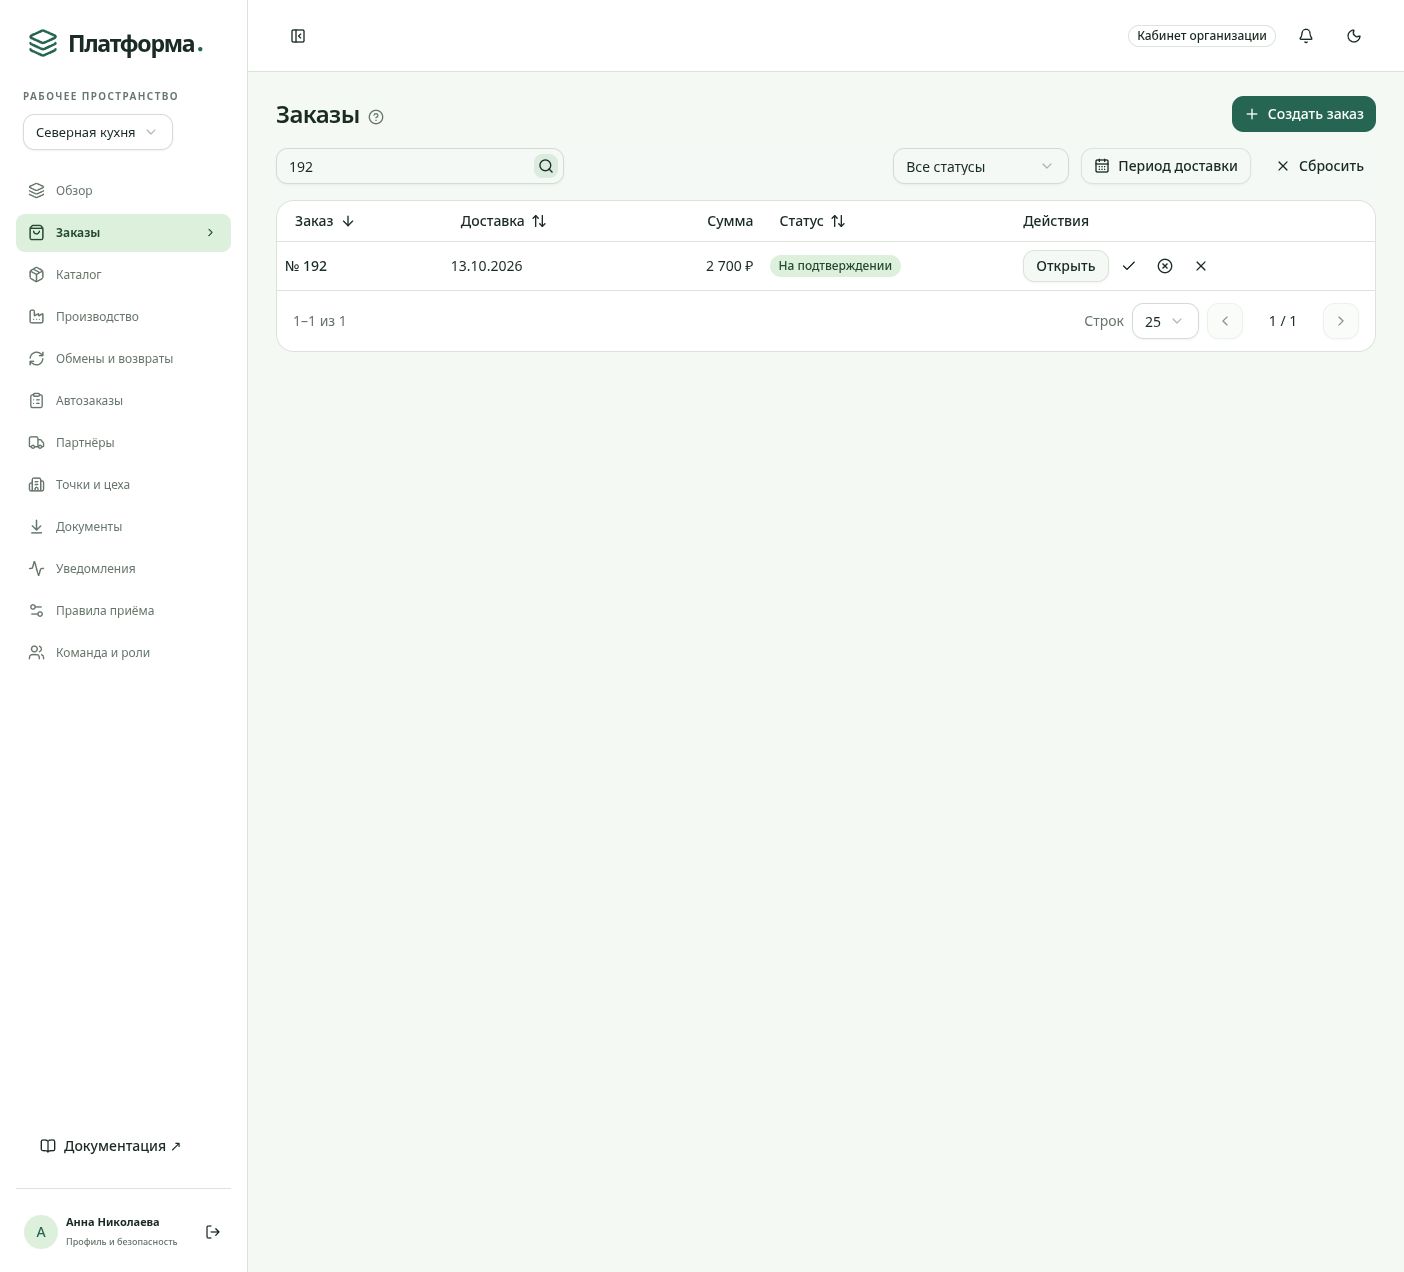Click Сбросить to reset filters
The height and width of the screenshot is (1272, 1404).
(x=1320, y=166)
